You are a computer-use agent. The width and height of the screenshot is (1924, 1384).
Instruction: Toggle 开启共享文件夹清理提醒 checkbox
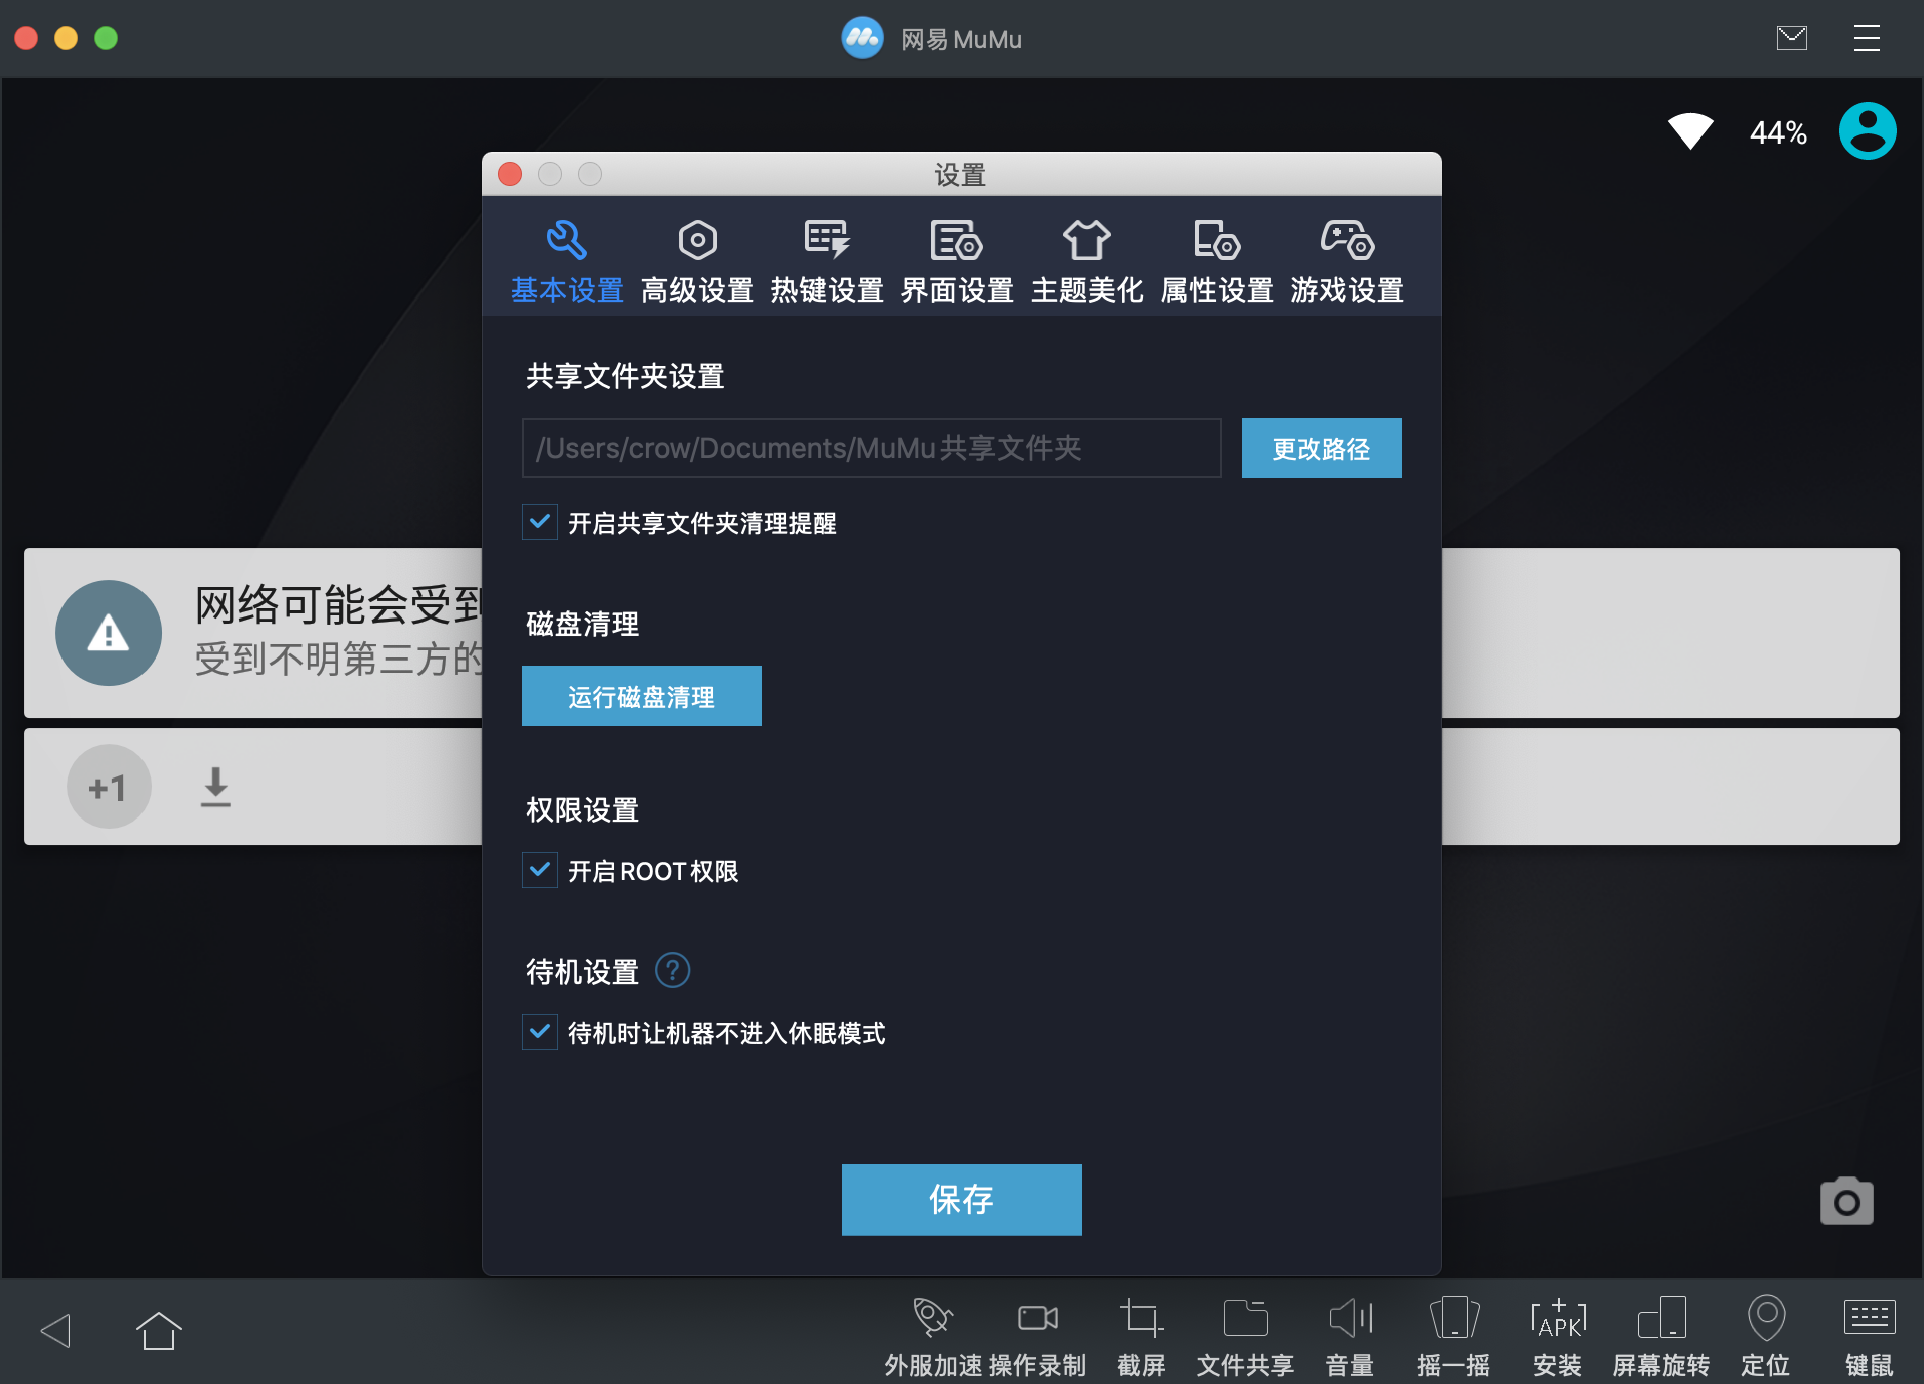tap(540, 522)
